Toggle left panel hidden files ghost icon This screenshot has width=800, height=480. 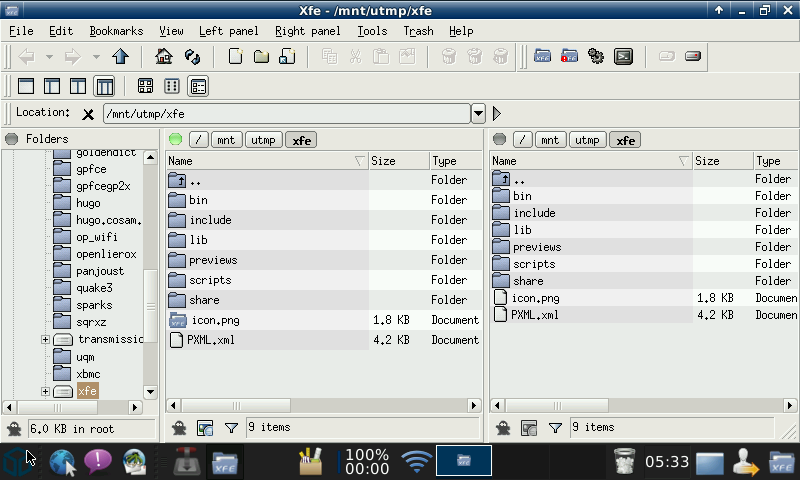tap(179, 427)
